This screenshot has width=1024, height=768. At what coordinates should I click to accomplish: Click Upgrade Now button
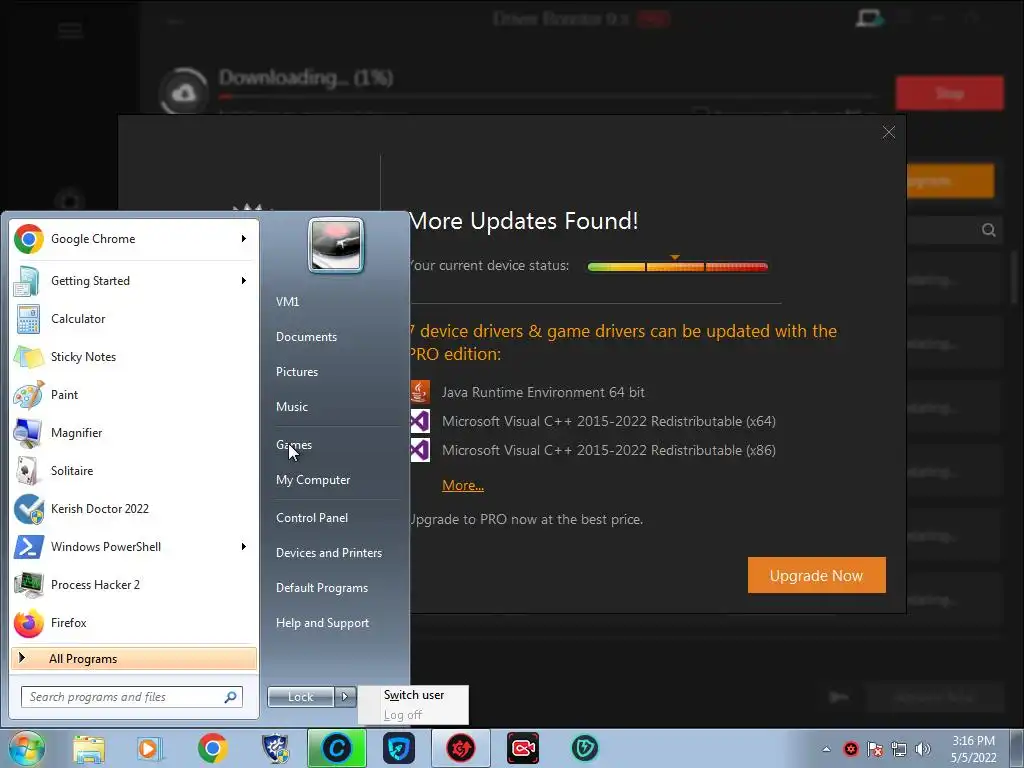point(816,575)
